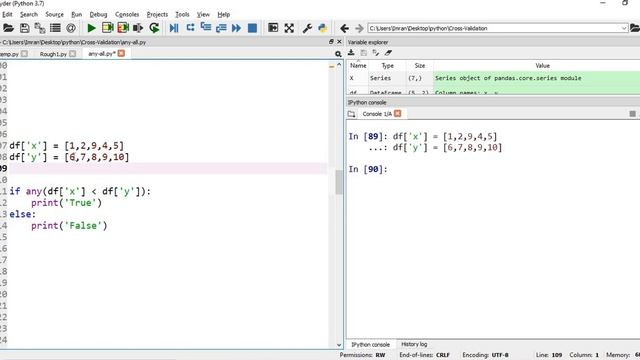Screen dimensions: 640x360
Task: Import data into Variable explorer
Action: tap(351, 53)
